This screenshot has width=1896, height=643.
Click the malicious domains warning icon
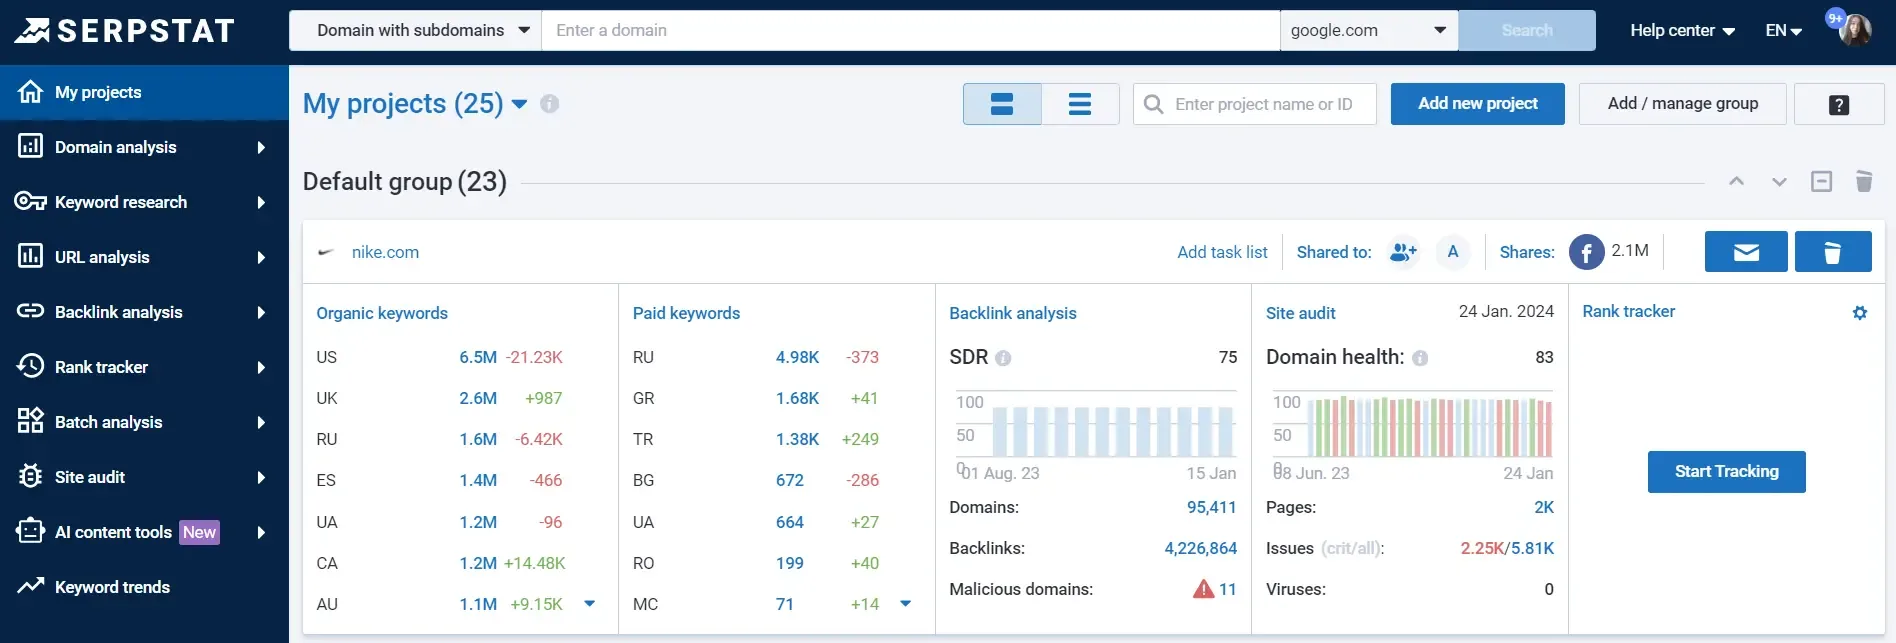pyautogui.click(x=1203, y=589)
